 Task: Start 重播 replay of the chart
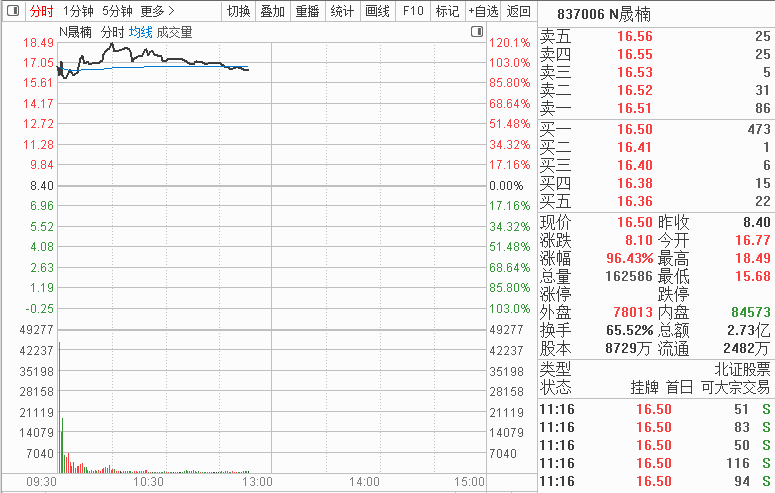(x=307, y=11)
